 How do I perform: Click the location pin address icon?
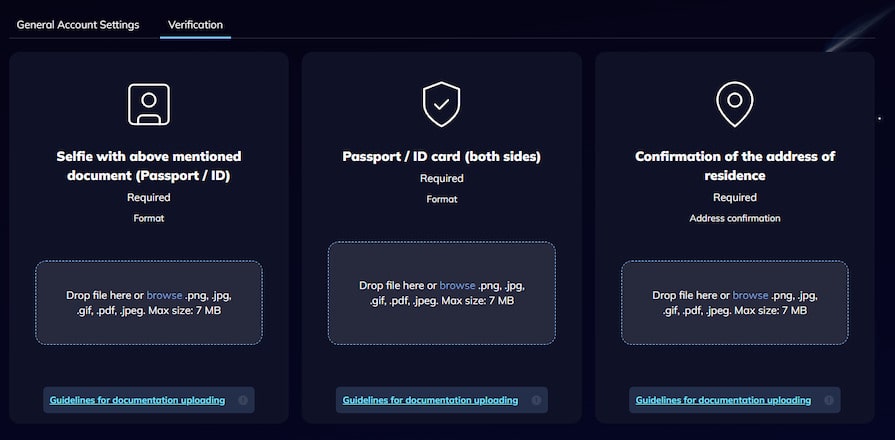(734, 104)
